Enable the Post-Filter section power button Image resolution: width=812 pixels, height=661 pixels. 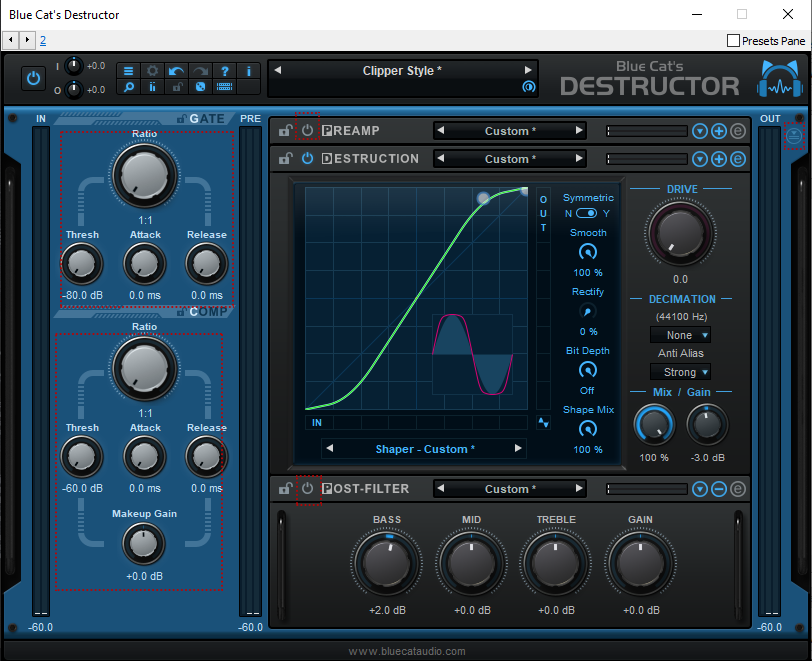[308, 488]
